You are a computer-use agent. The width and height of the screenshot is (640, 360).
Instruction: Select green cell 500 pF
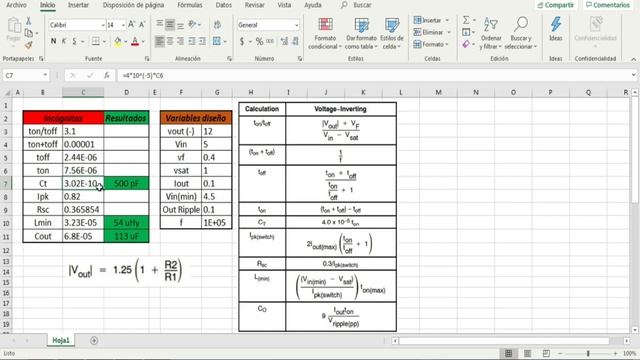click(127, 184)
